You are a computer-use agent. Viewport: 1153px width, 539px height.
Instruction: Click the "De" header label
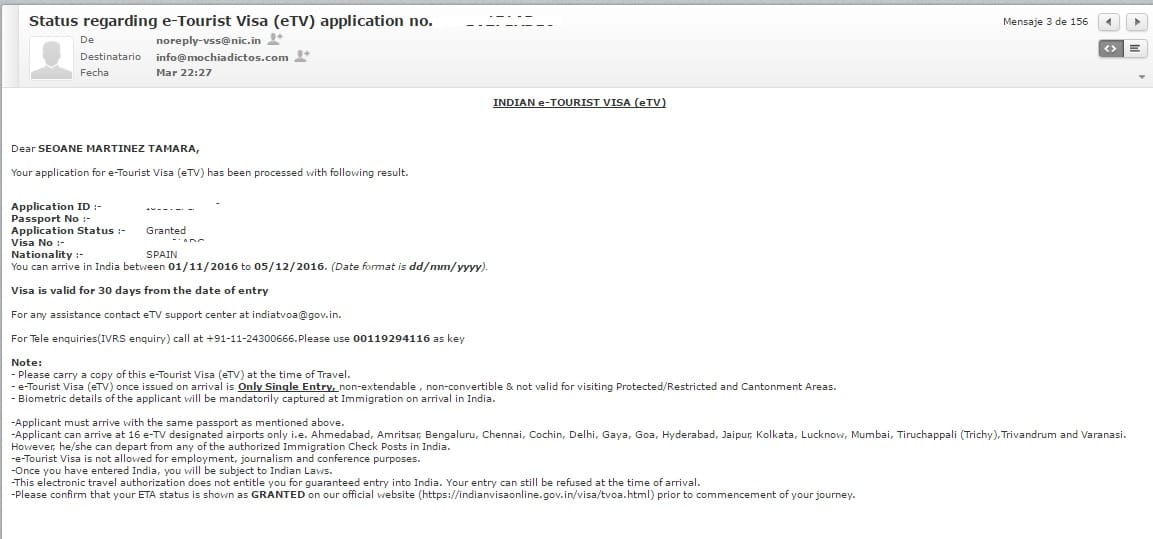87,40
